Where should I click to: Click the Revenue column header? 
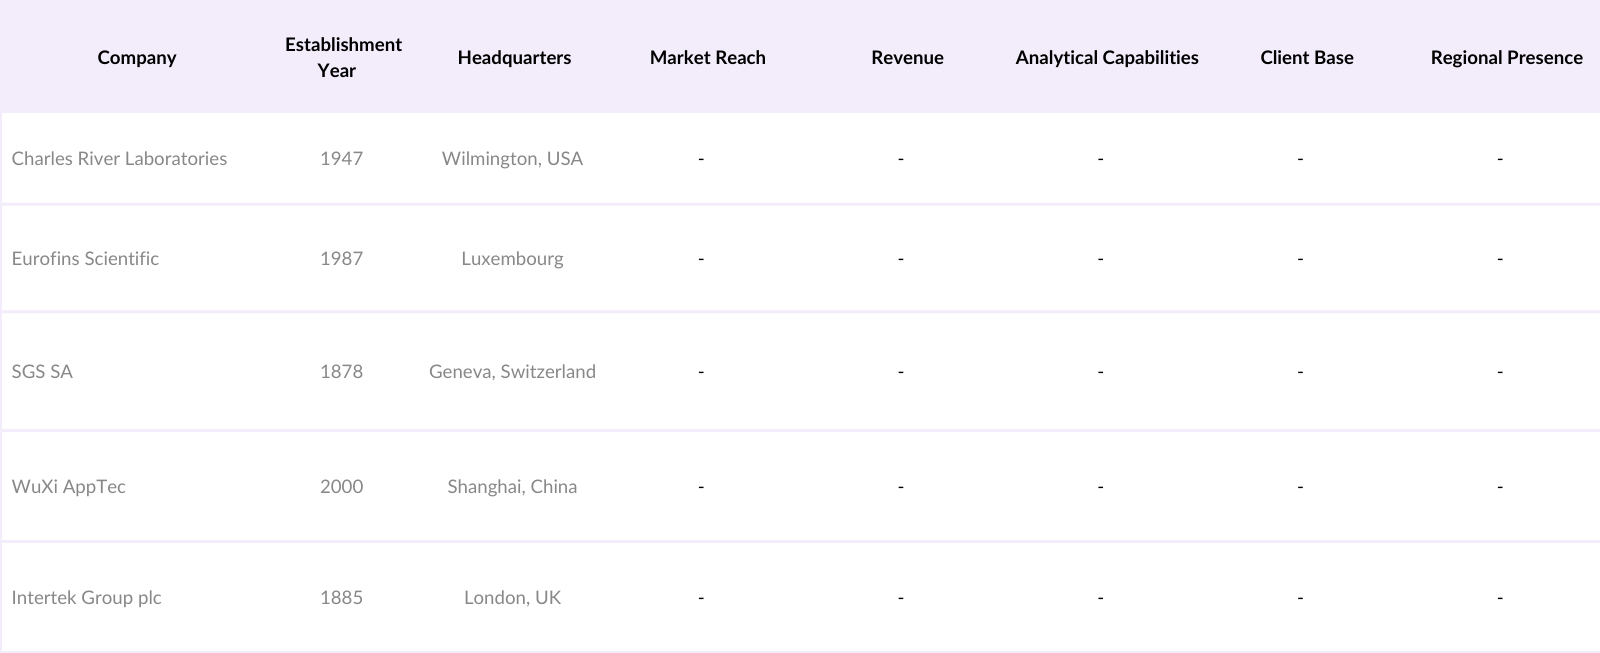point(907,57)
